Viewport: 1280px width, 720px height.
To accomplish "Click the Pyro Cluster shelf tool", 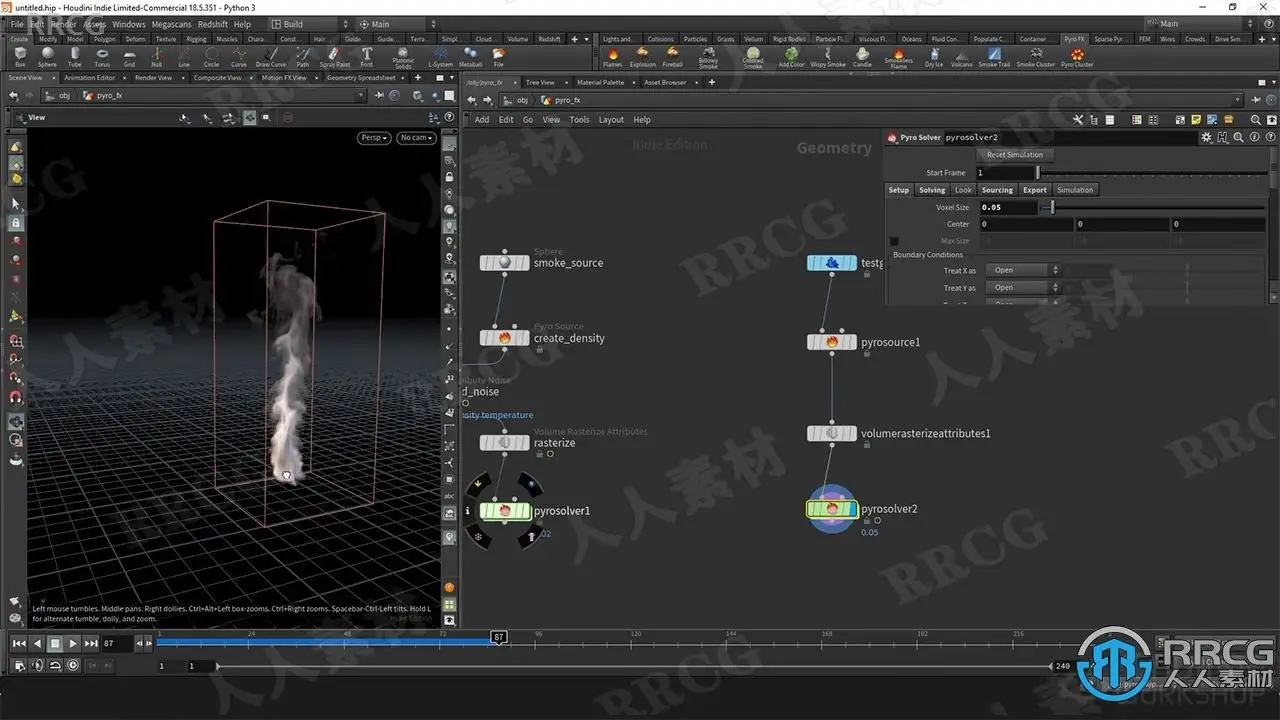I will tap(1077, 55).
